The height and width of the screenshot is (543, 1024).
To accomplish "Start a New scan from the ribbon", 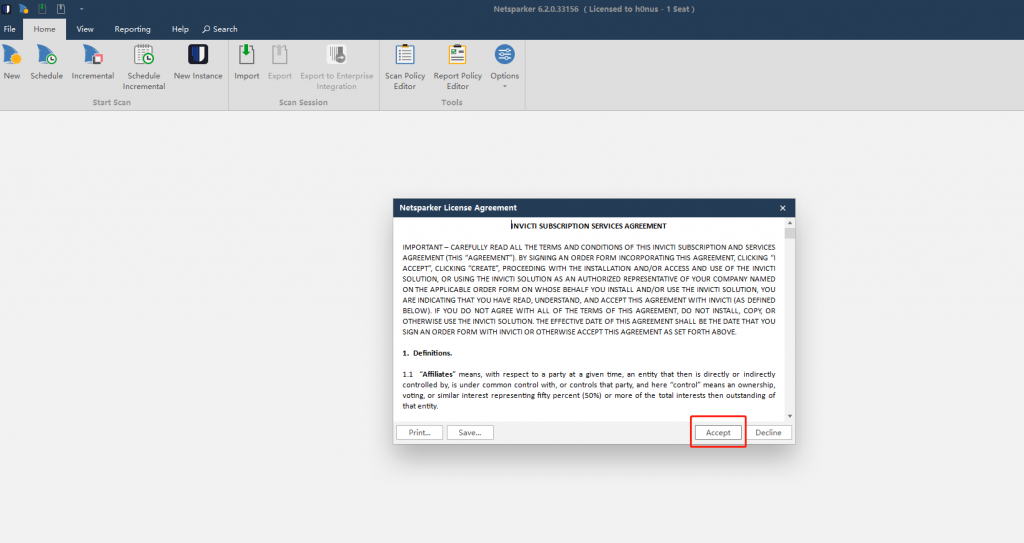I will pyautogui.click(x=12, y=63).
